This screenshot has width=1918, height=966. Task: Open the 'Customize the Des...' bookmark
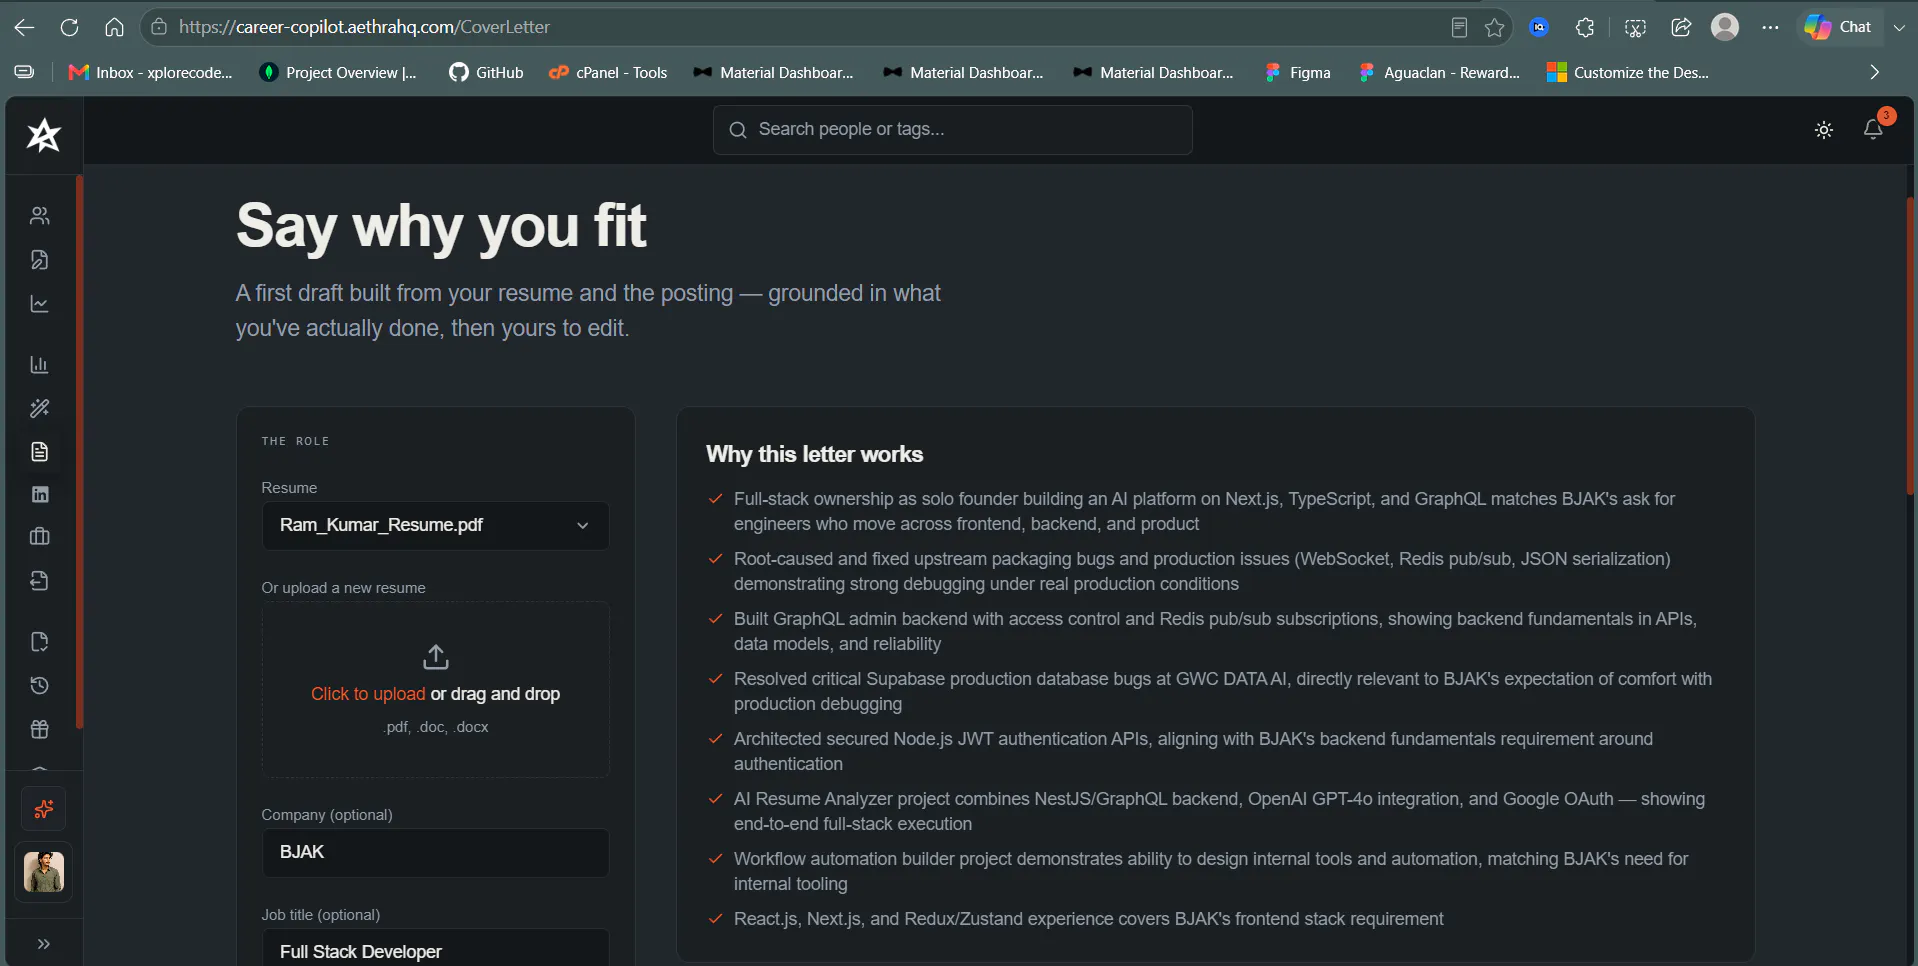tap(1628, 72)
